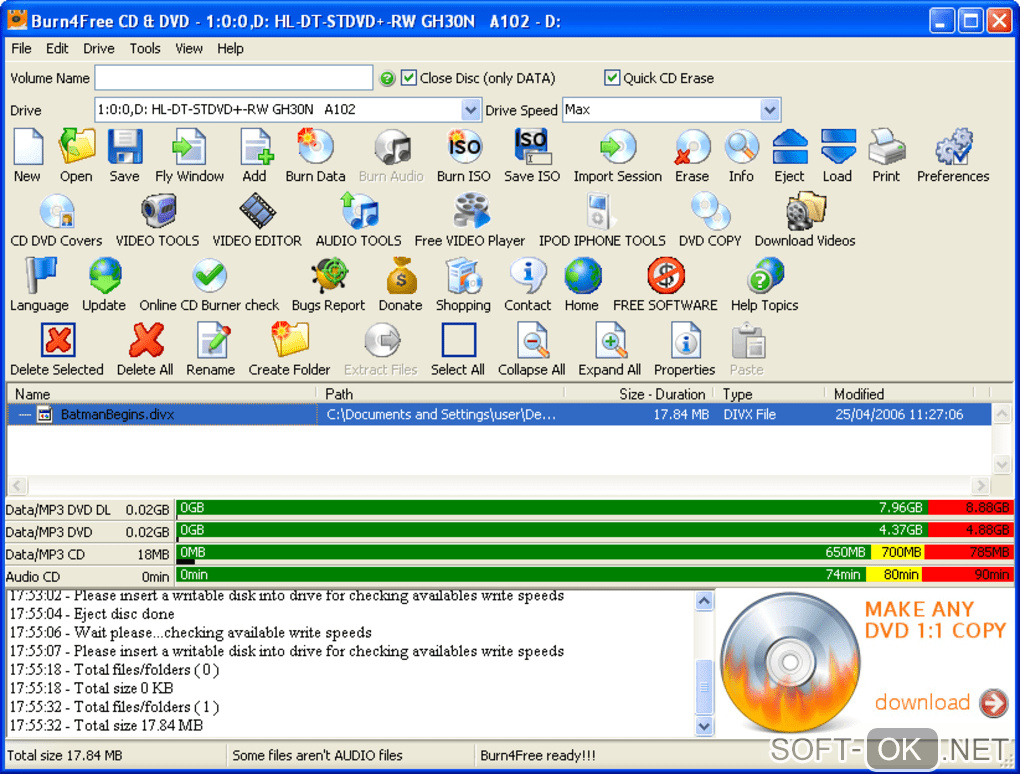The width and height of the screenshot is (1020, 774).
Task: Sort the file list by Modified column
Action: (858, 394)
